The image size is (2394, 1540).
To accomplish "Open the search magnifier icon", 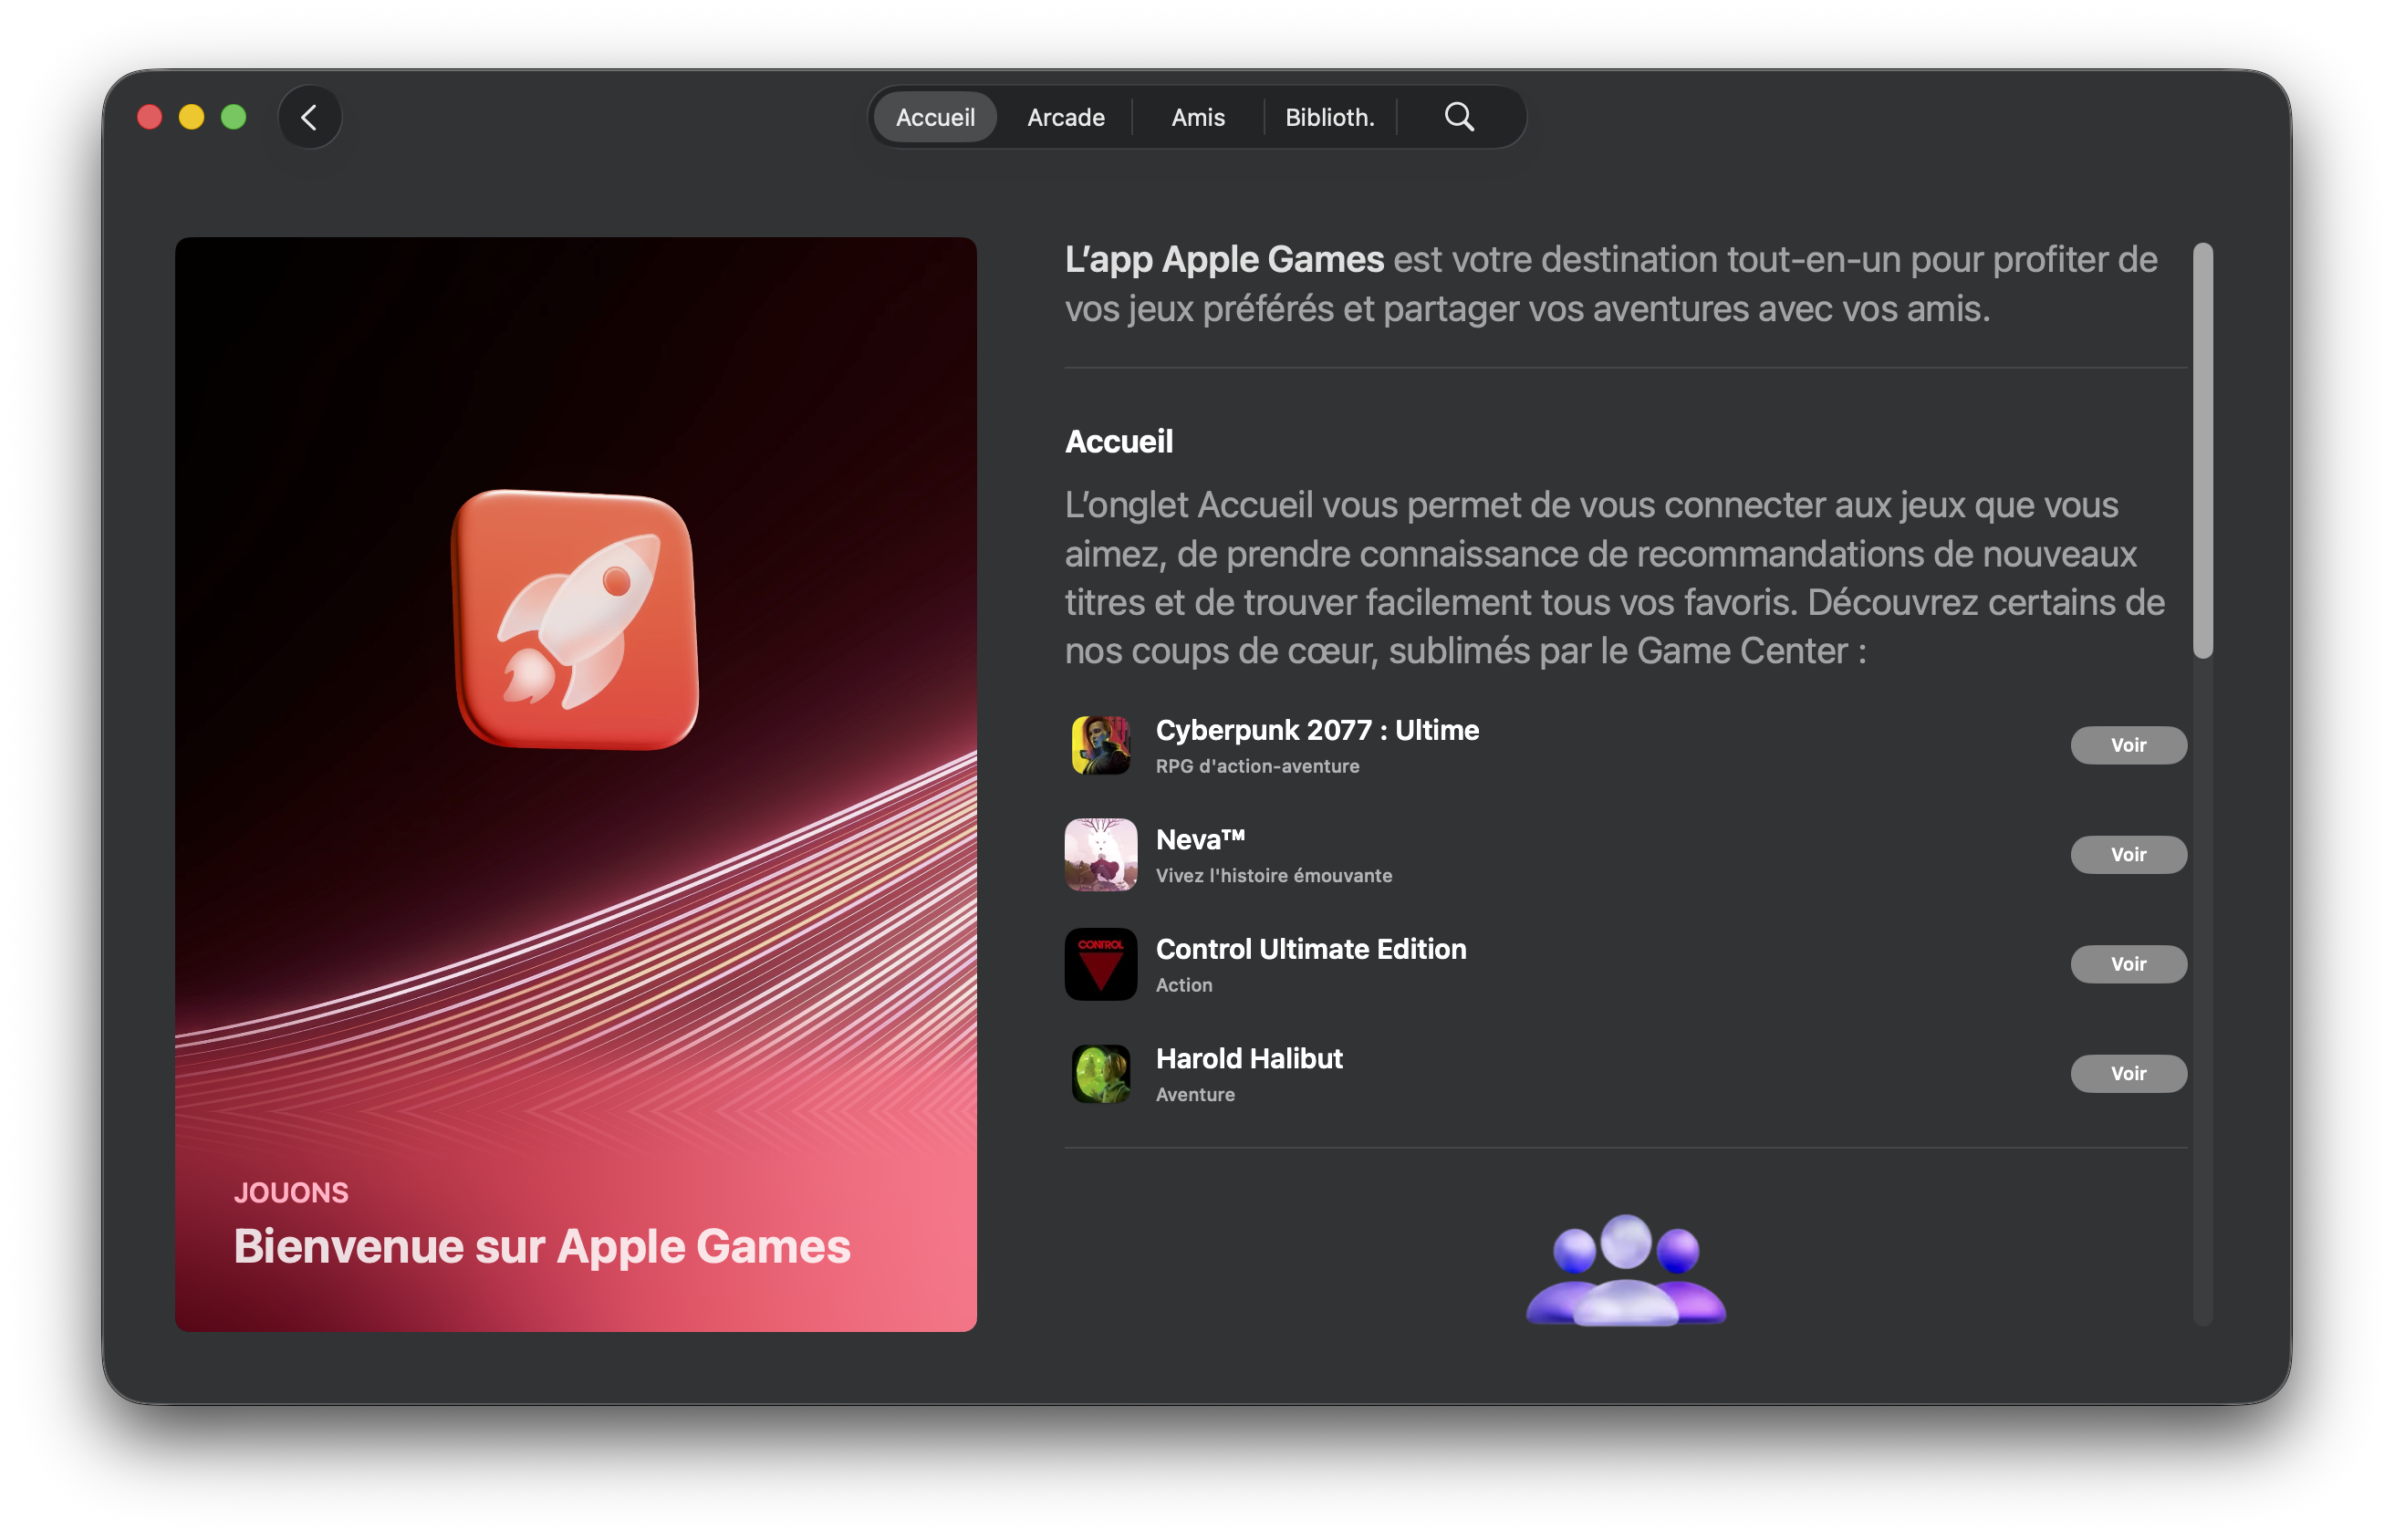I will click(x=1459, y=117).
